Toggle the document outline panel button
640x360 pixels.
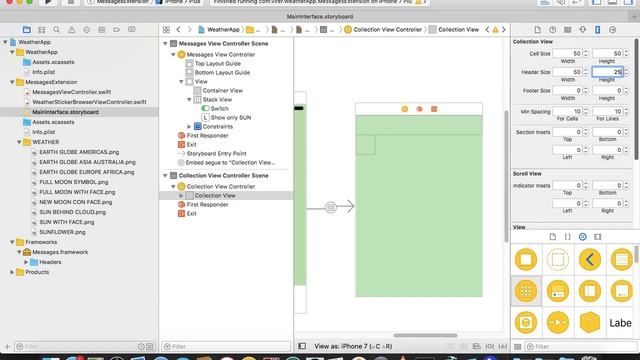302,346
